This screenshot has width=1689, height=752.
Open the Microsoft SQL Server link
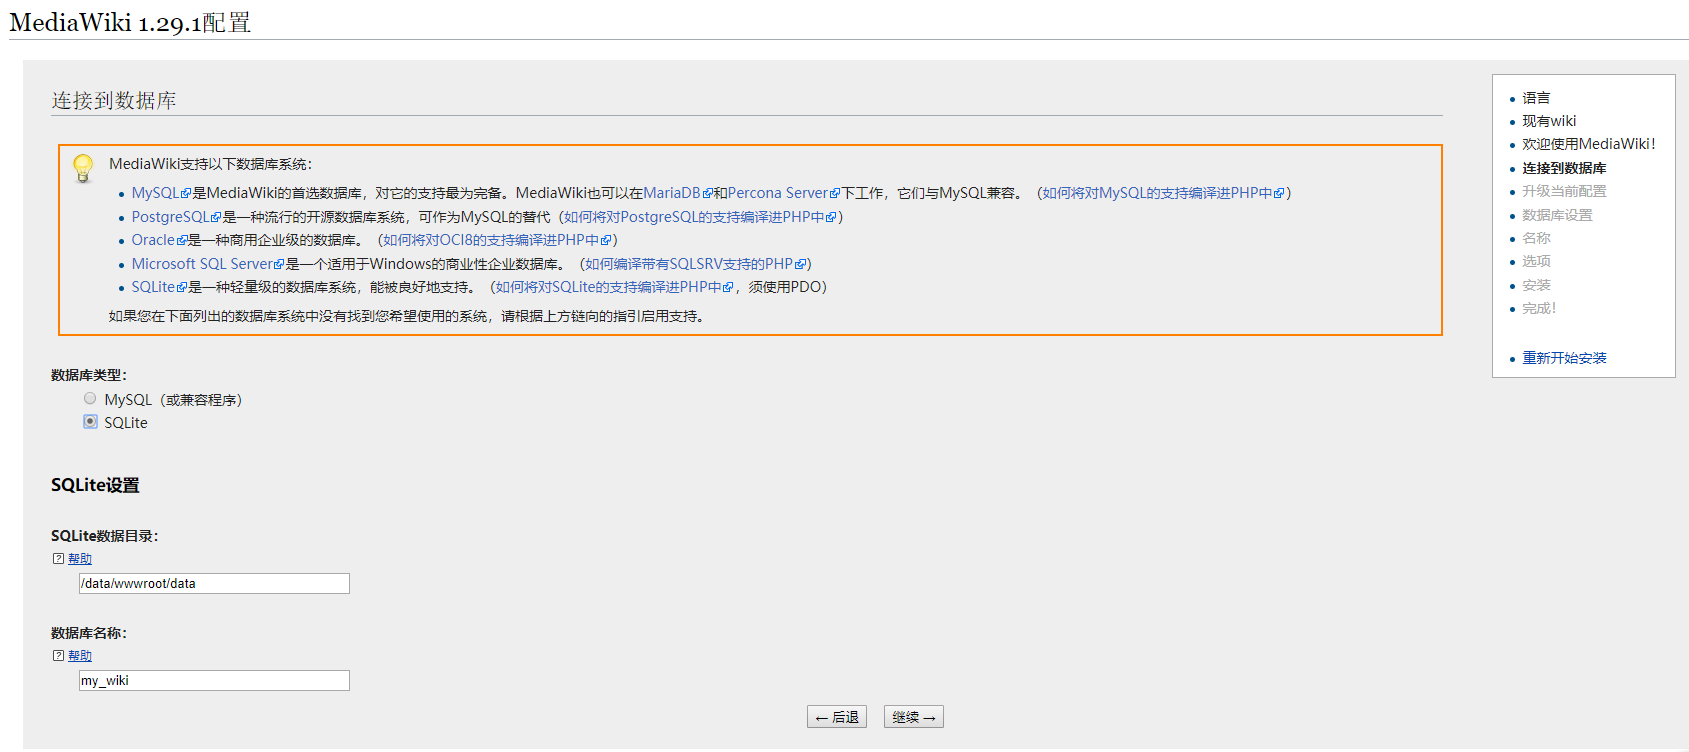(x=208, y=264)
